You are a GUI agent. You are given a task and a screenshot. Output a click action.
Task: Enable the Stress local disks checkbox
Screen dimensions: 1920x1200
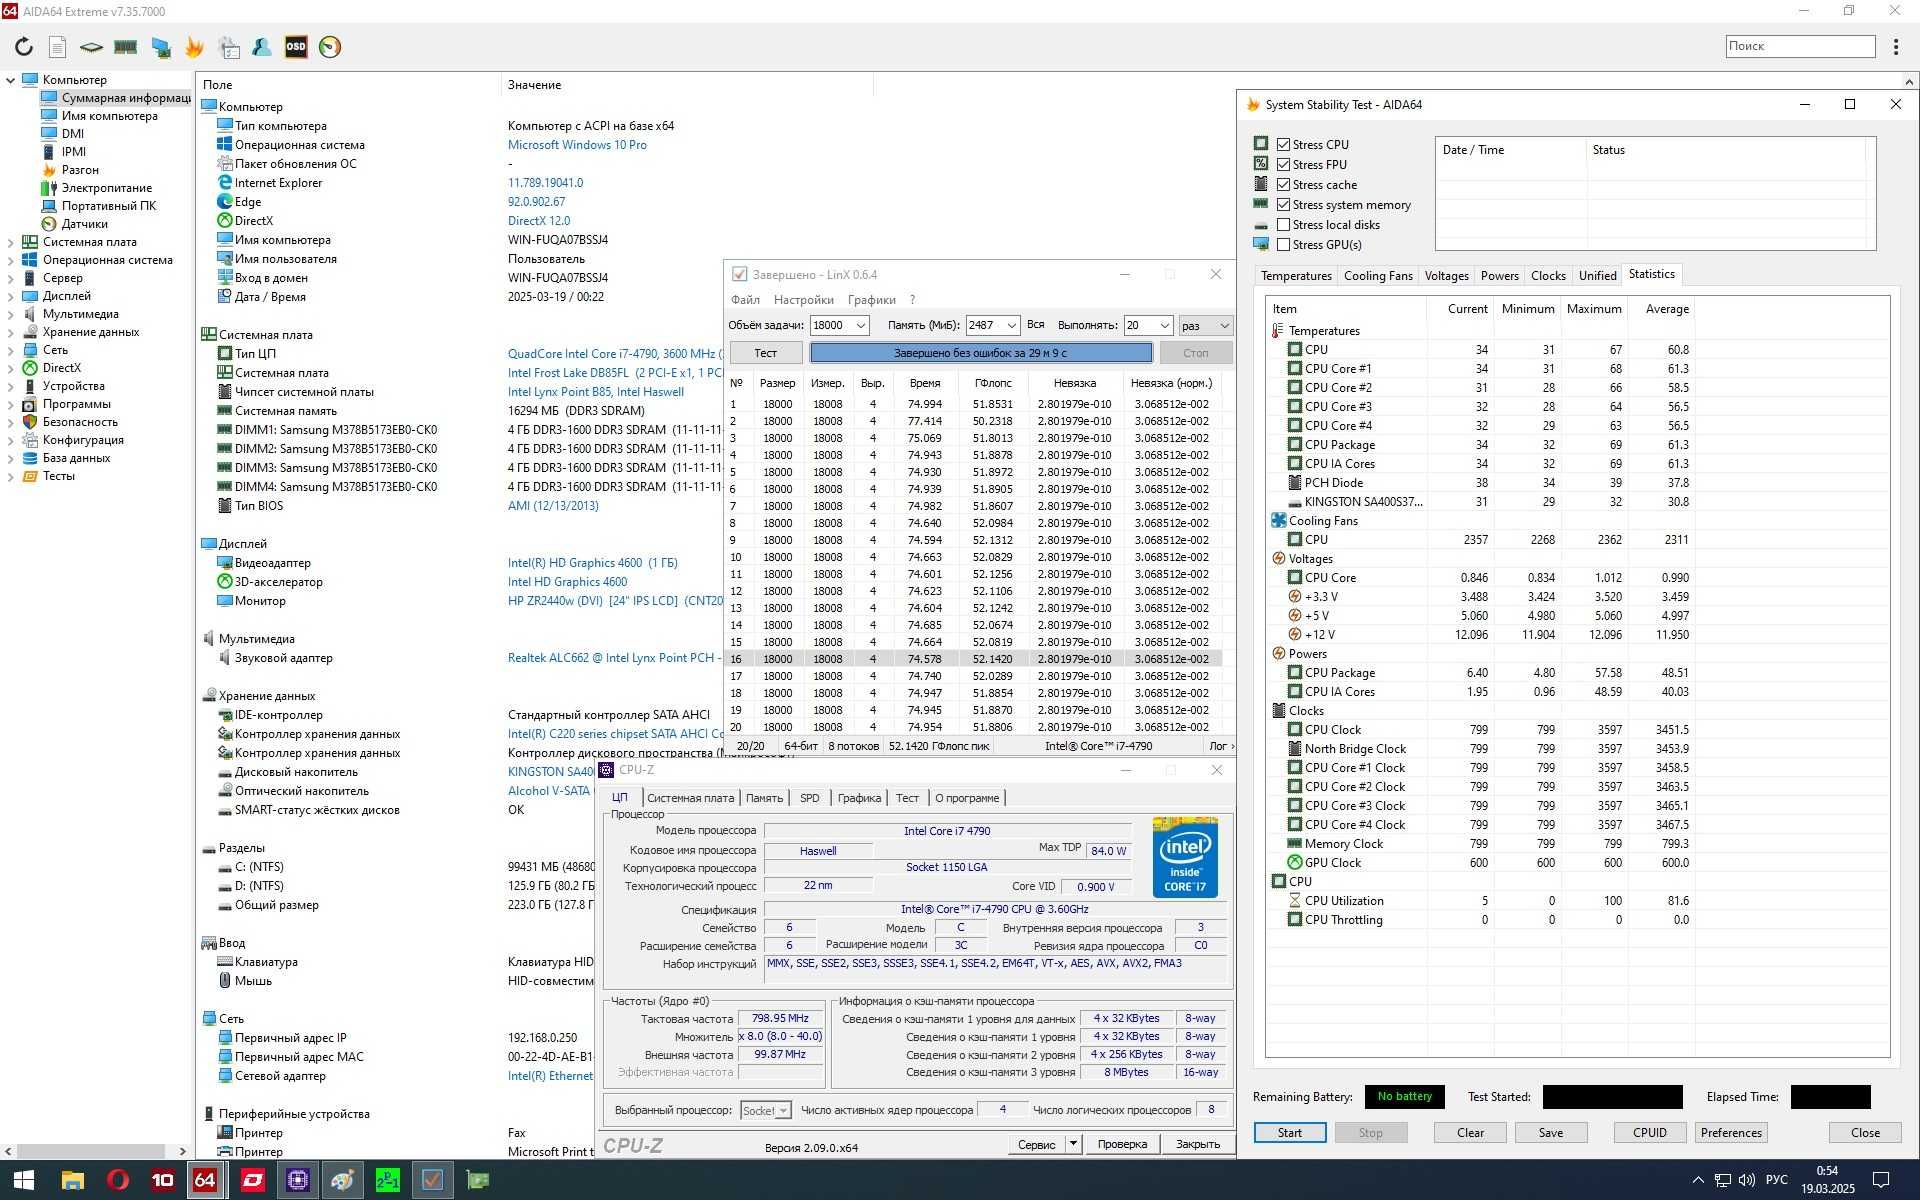1283,225
